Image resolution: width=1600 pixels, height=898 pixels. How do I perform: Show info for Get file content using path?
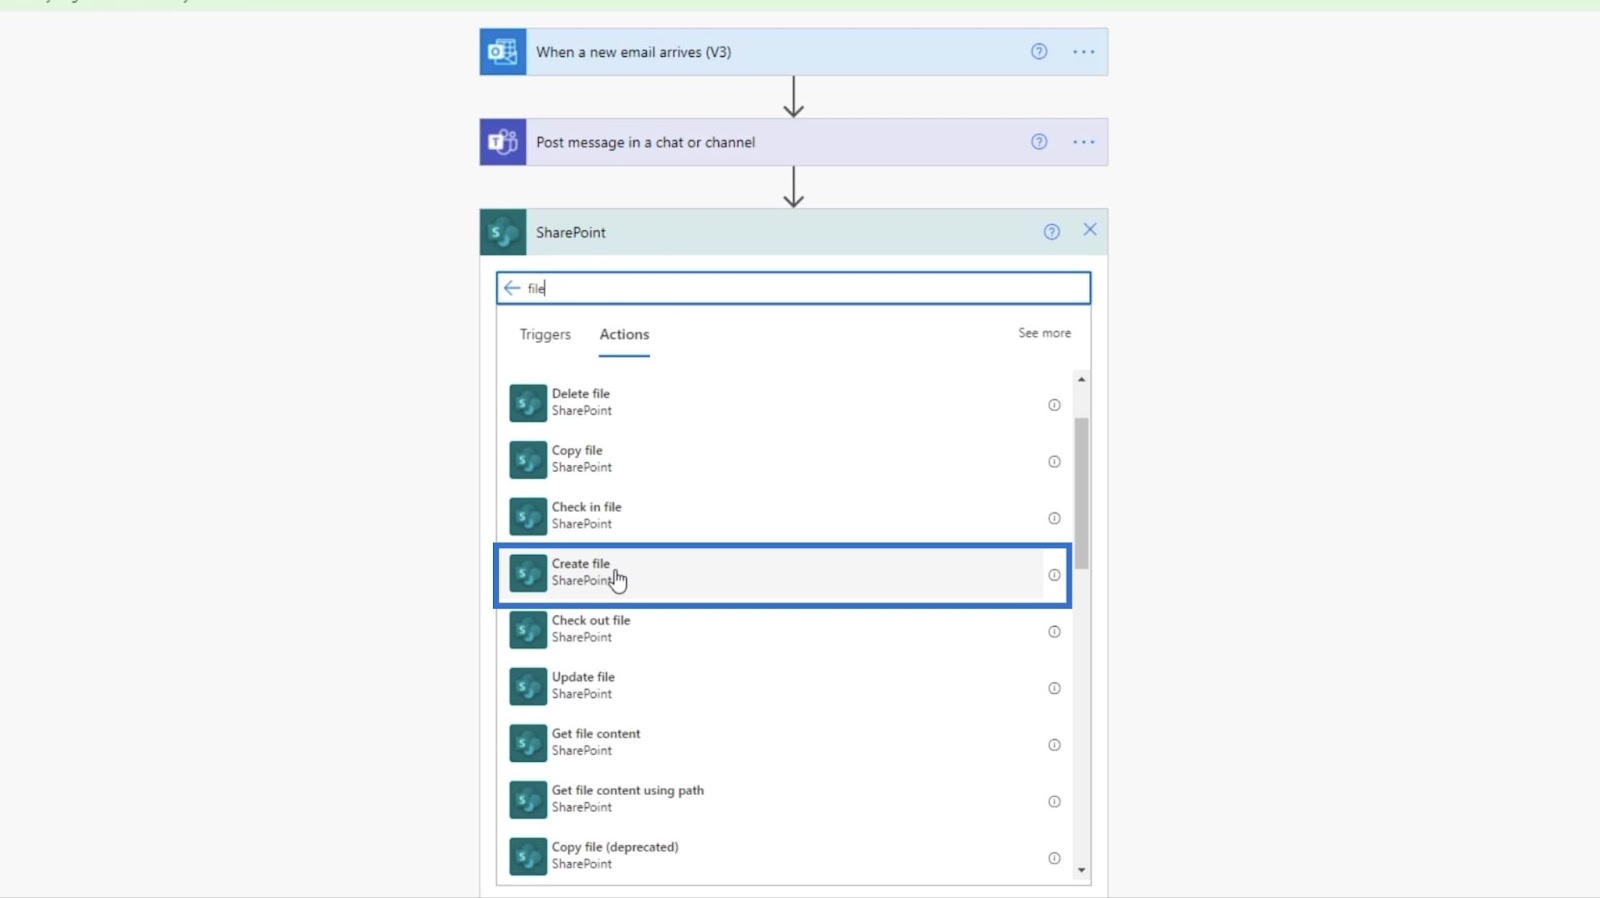tap(1054, 802)
